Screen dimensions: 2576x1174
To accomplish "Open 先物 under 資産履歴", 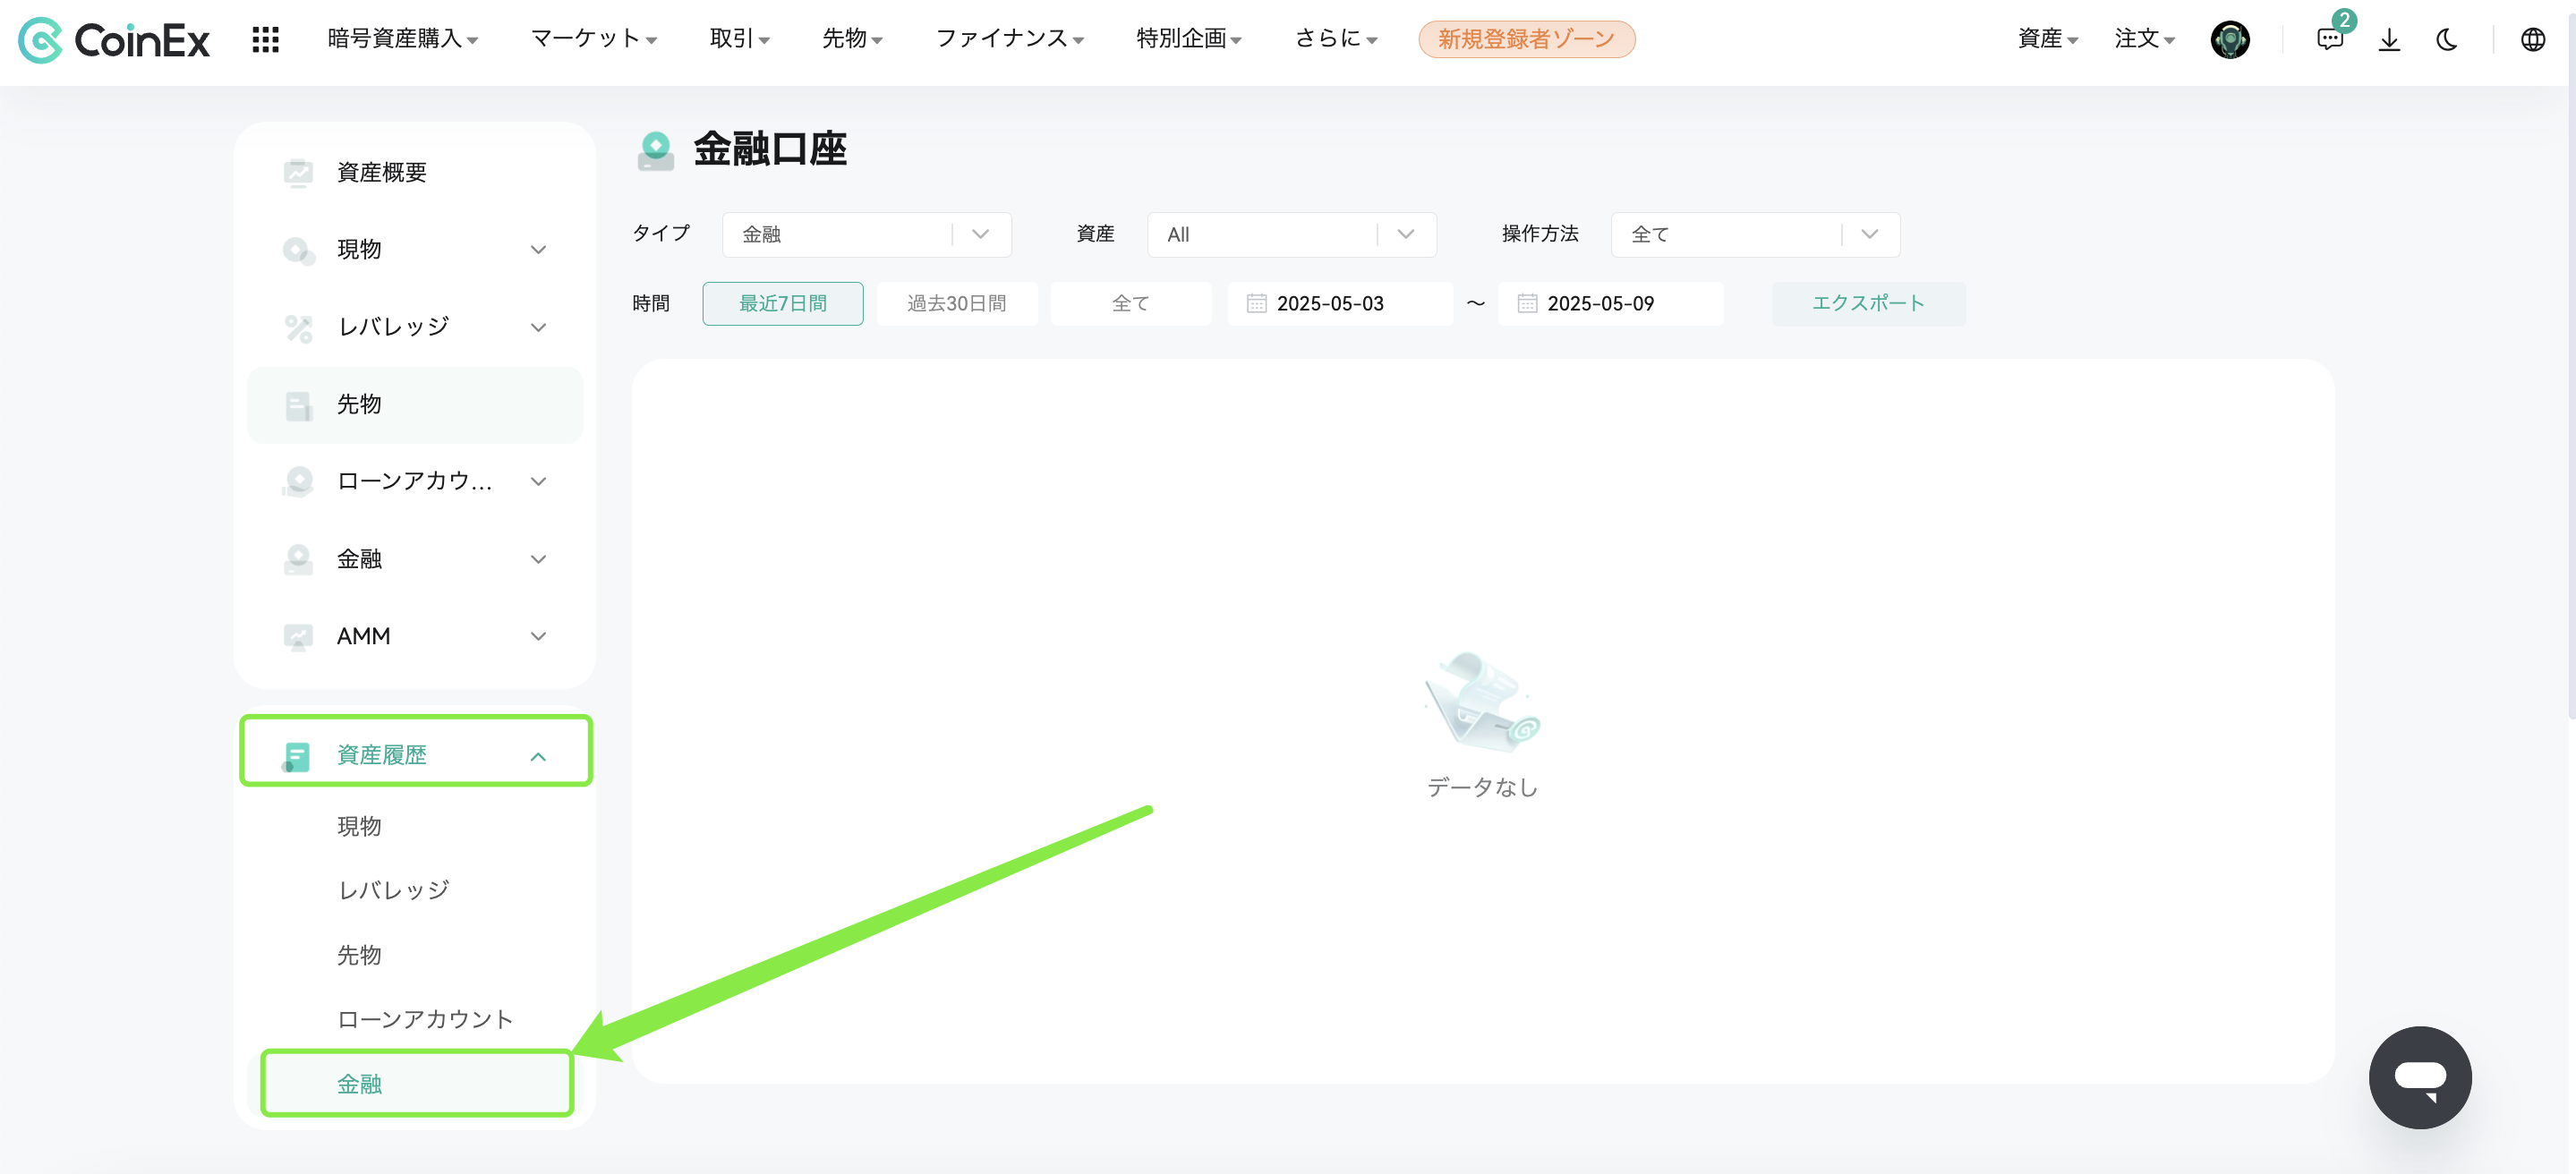I will click(x=359, y=955).
